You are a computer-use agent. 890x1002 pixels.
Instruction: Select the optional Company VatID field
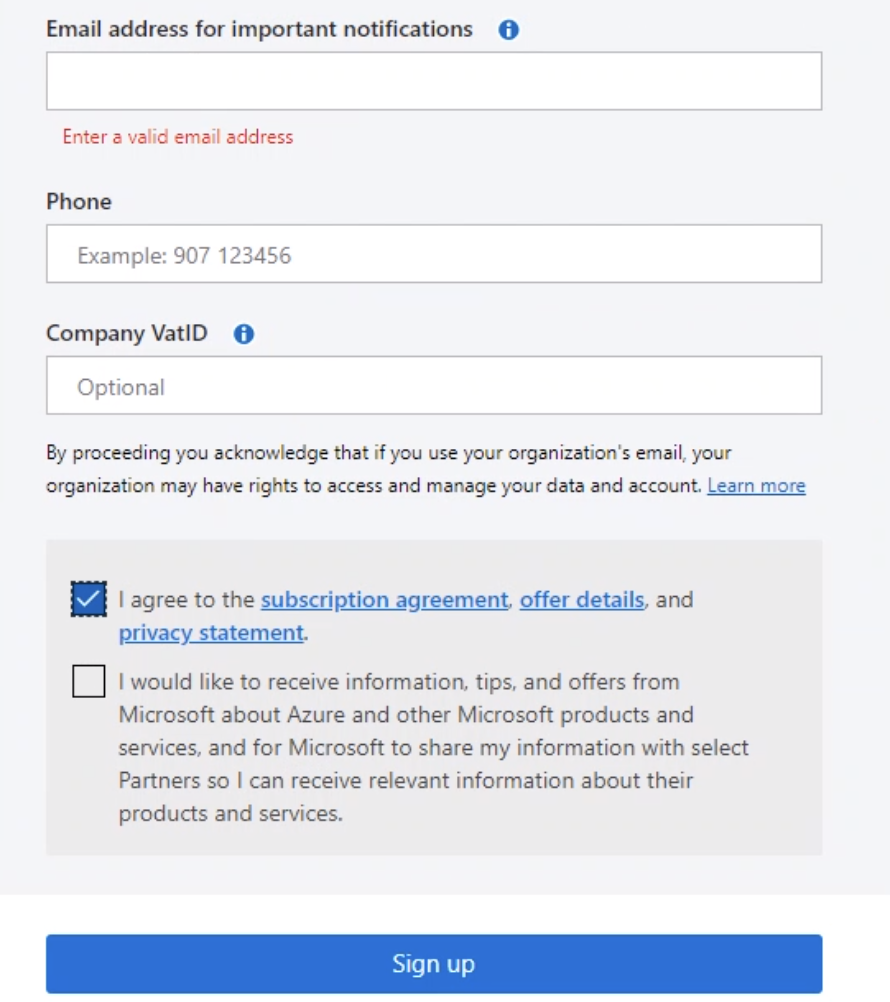click(x=433, y=386)
